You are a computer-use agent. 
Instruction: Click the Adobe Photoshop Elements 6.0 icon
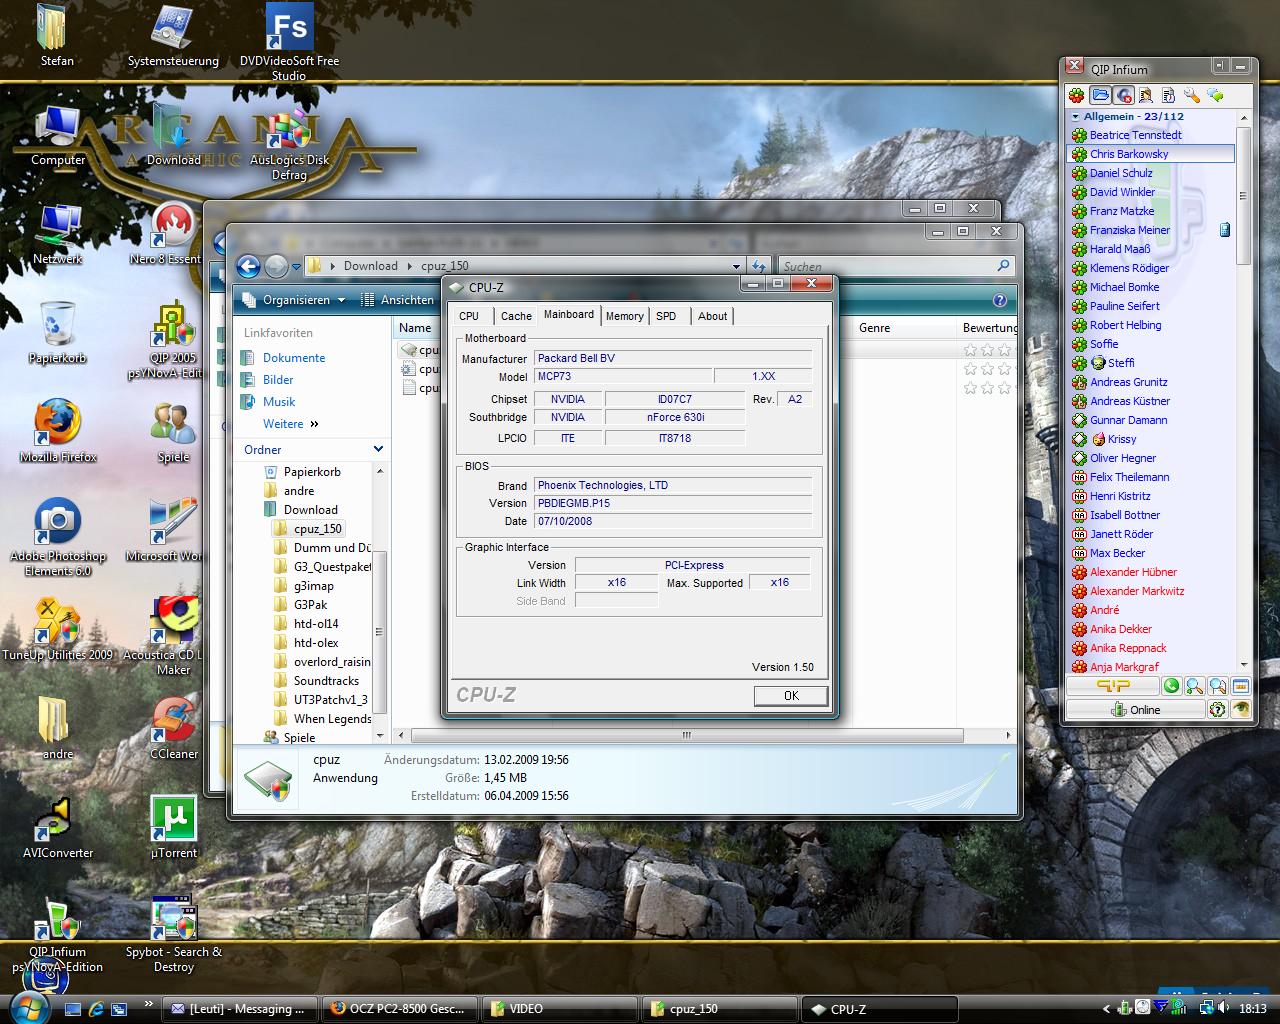pos(58,538)
